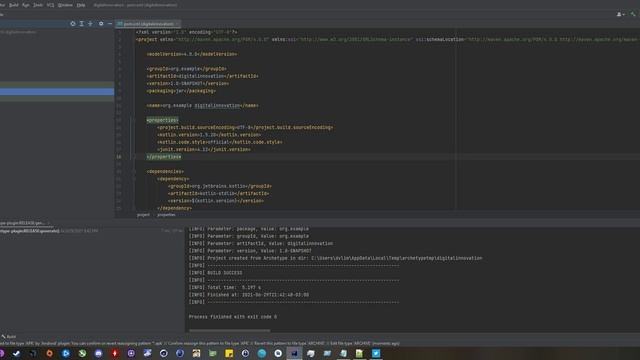Open the IntelliJ IDEA taskbar icon

[294, 353]
